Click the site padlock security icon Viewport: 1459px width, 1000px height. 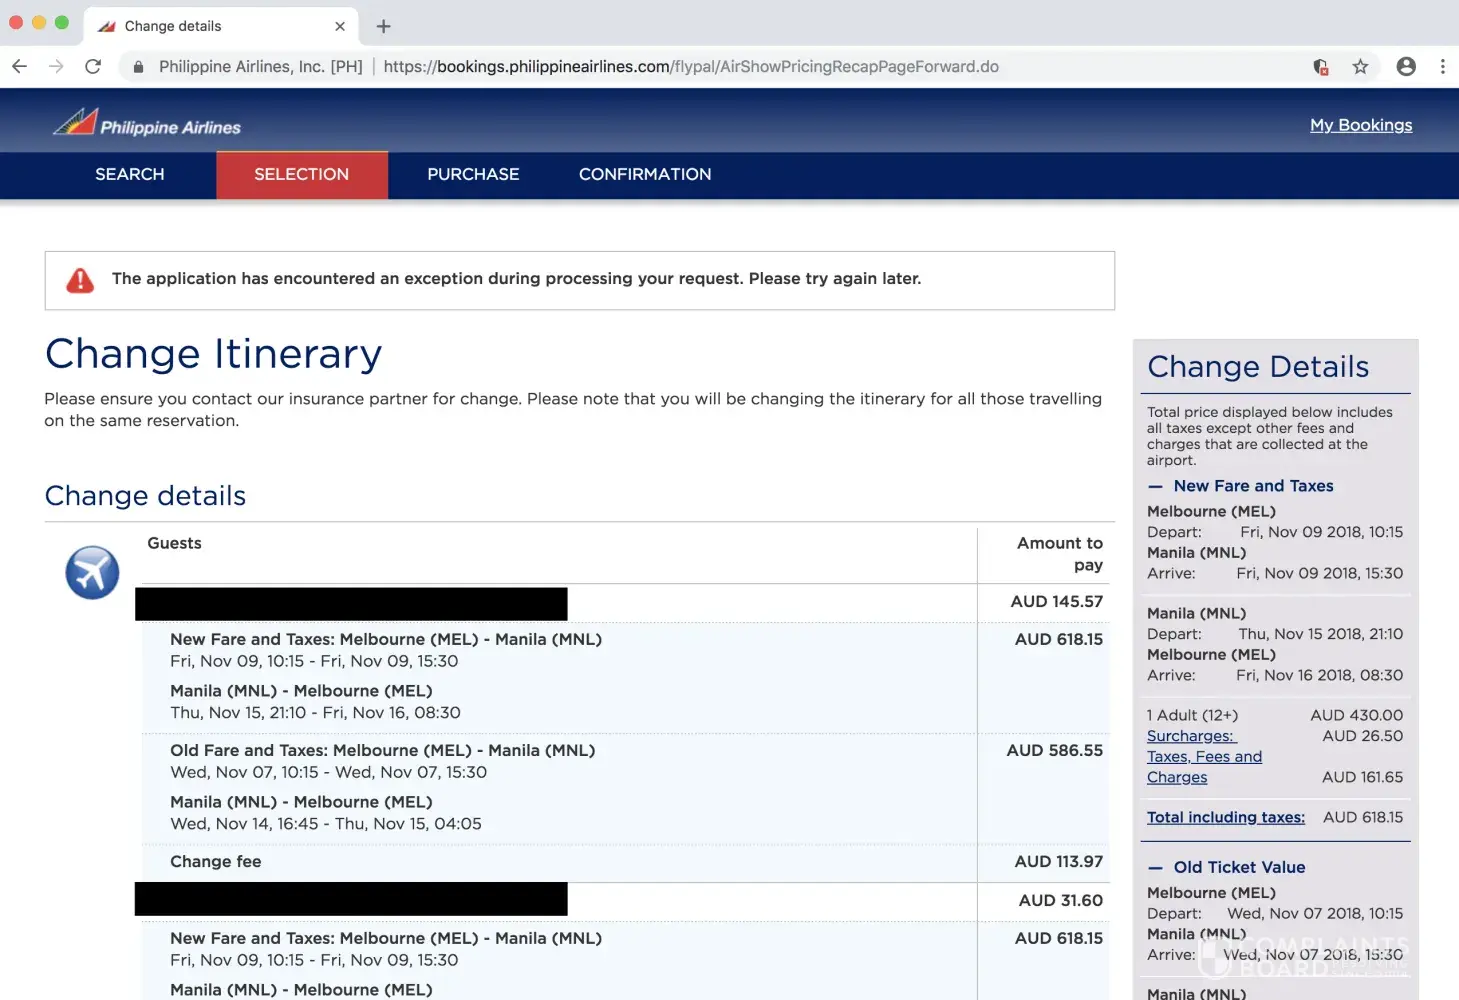(138, 67)
